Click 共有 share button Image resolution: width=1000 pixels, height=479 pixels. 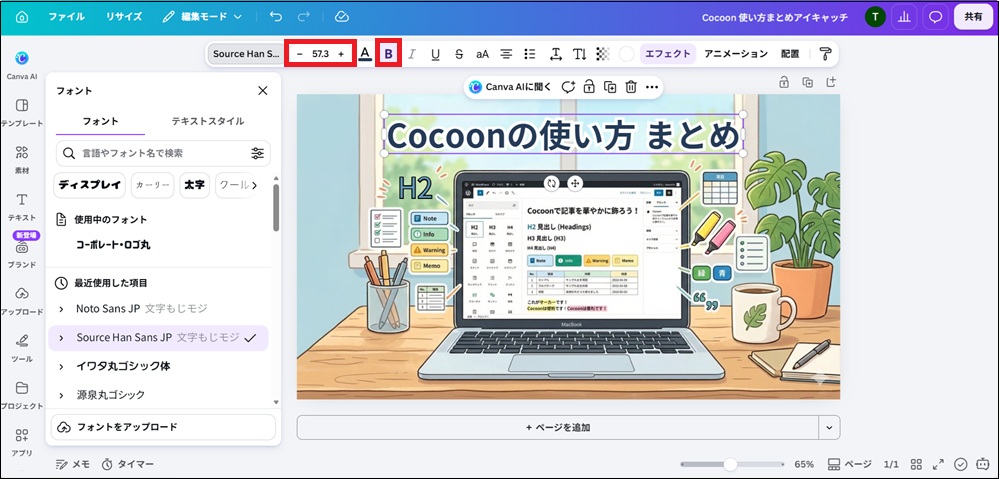[973, 17]
